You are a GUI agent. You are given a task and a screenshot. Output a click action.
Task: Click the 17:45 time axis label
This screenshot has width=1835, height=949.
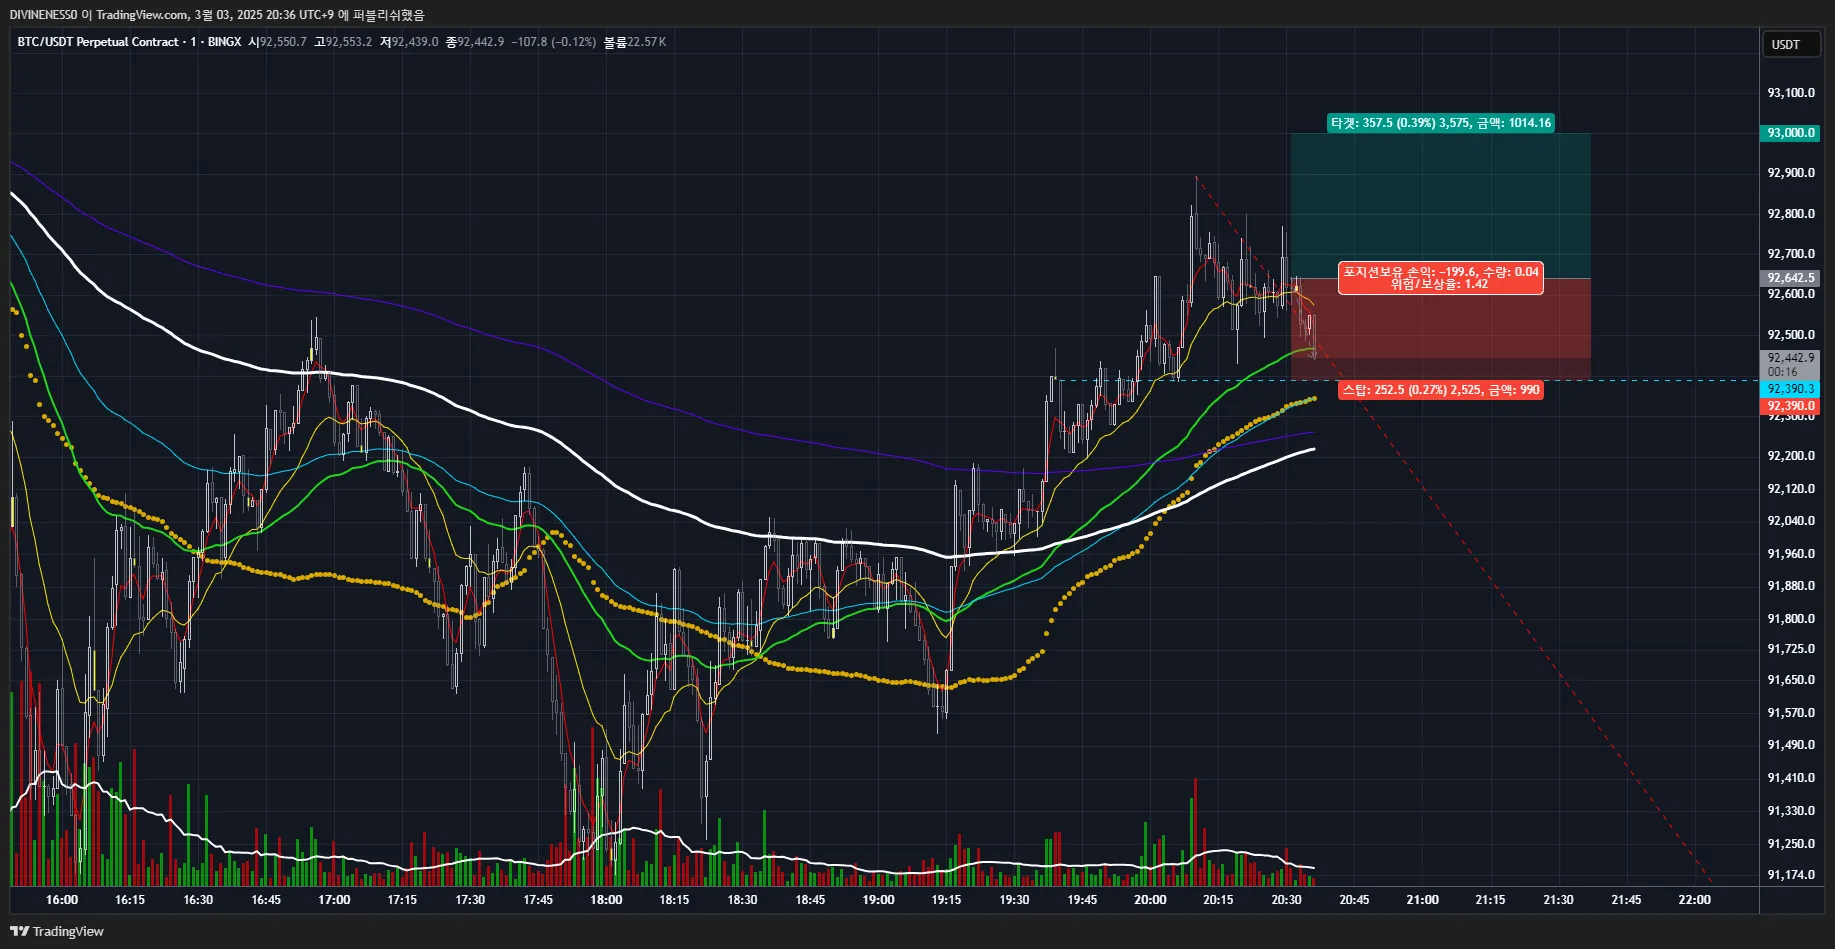click(x=538, y=900)
